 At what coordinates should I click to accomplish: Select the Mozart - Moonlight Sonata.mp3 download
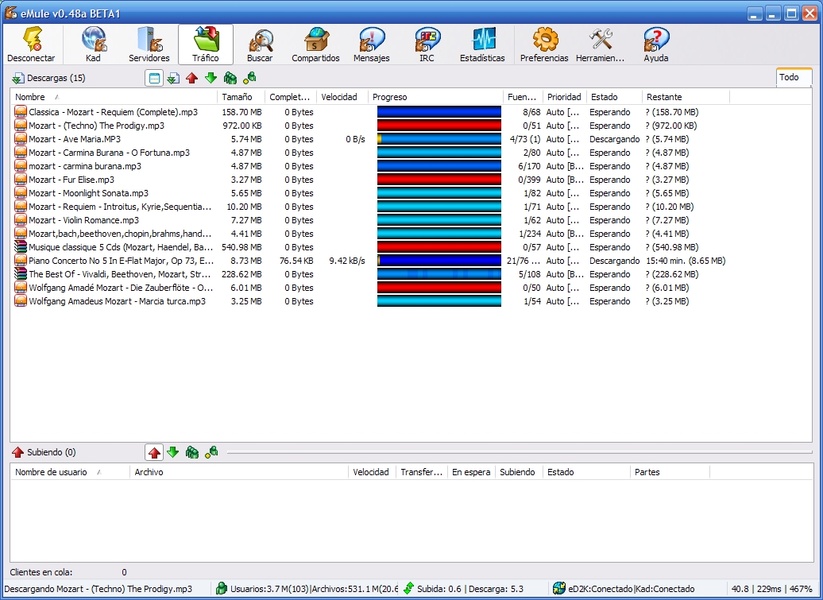tap(88, 193)
